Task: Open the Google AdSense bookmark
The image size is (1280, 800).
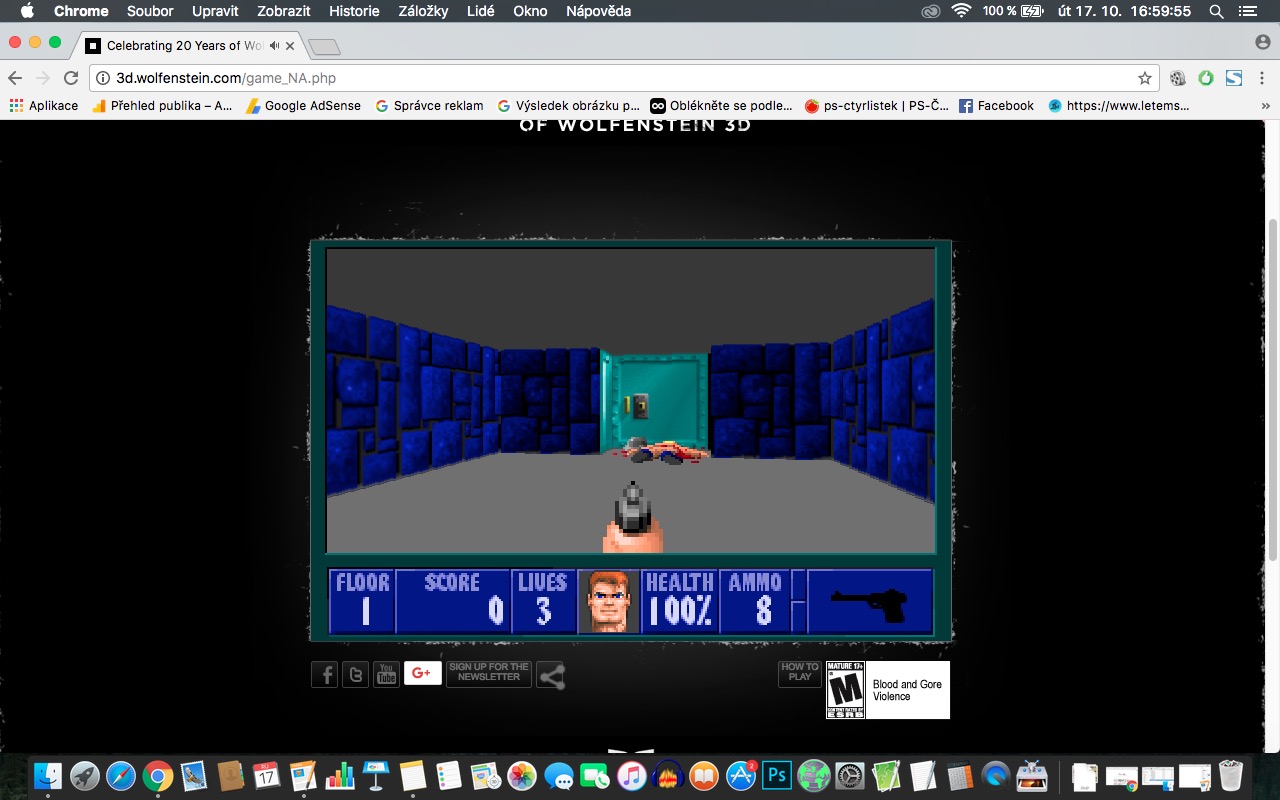Action: 304,105
